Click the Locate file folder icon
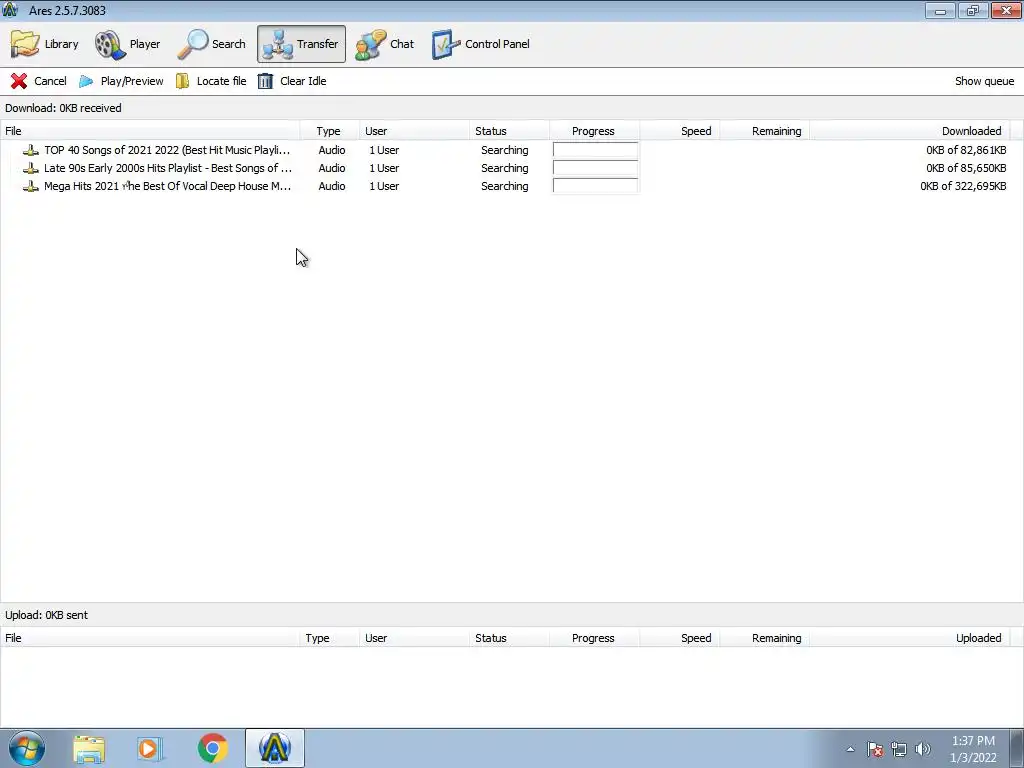 tap(182, 81)
